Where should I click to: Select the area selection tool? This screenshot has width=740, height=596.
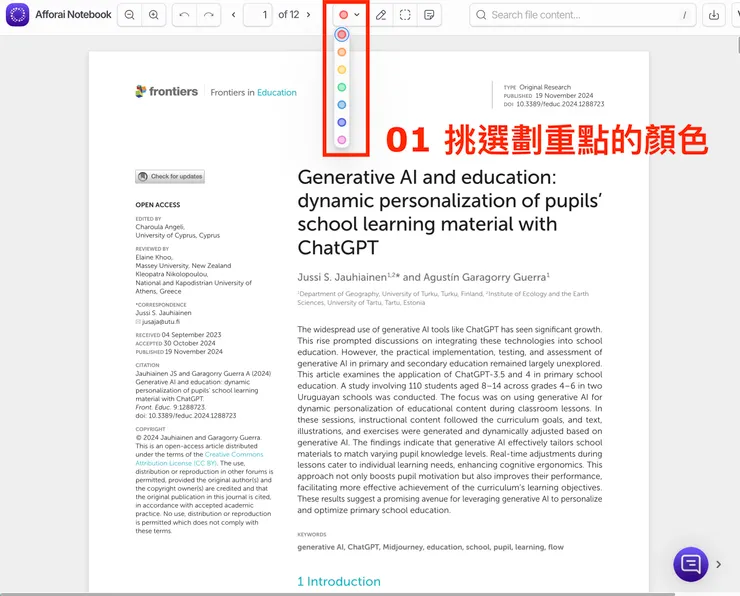(x=405, y=15)
